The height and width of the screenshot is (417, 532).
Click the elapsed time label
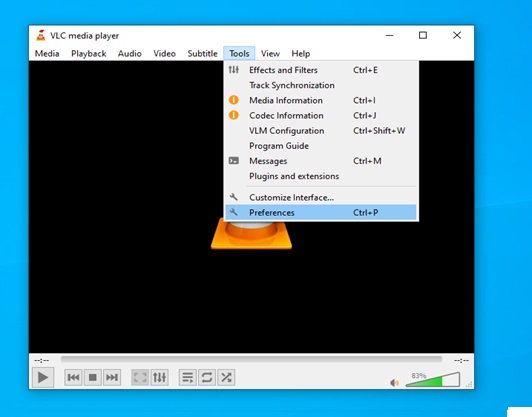tap(41, 360)
